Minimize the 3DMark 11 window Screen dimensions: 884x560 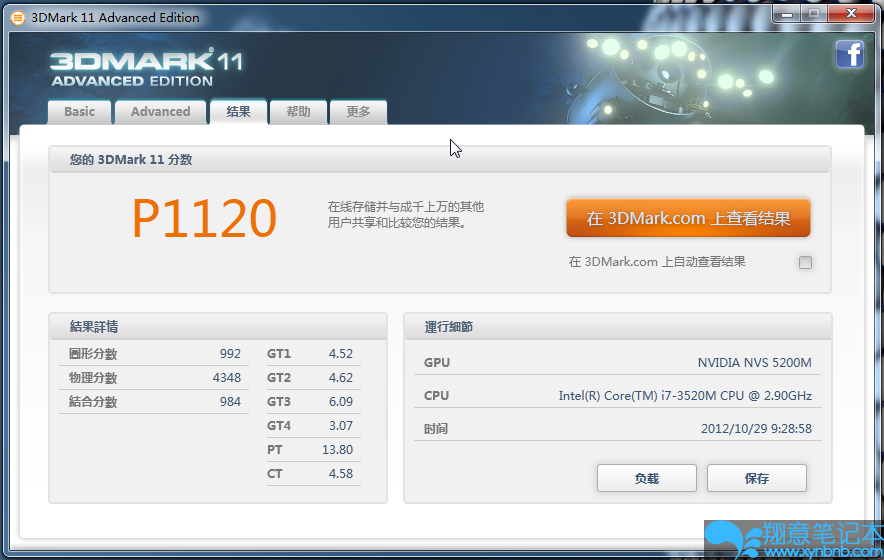[x=787, y=14]
